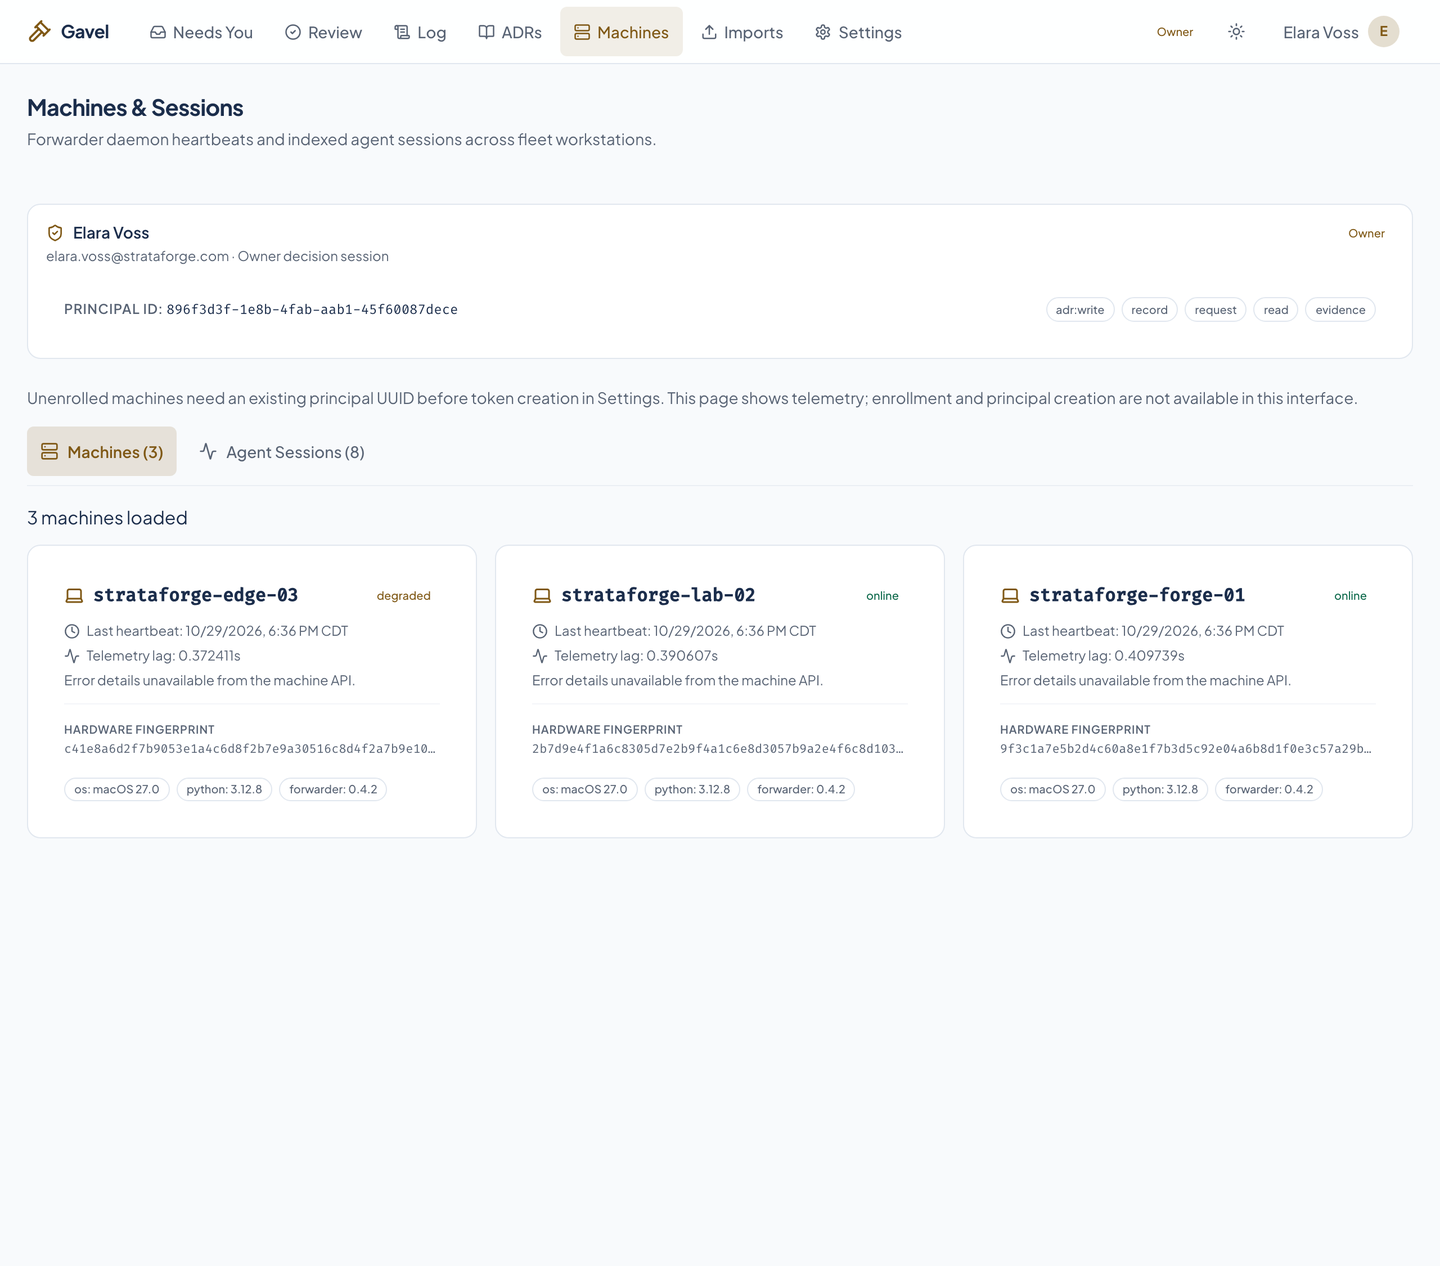The width and height of the screenshot is (1440, 1266).
Task: Switch to the Machines (3) tab
Action: tap(102, 452)
